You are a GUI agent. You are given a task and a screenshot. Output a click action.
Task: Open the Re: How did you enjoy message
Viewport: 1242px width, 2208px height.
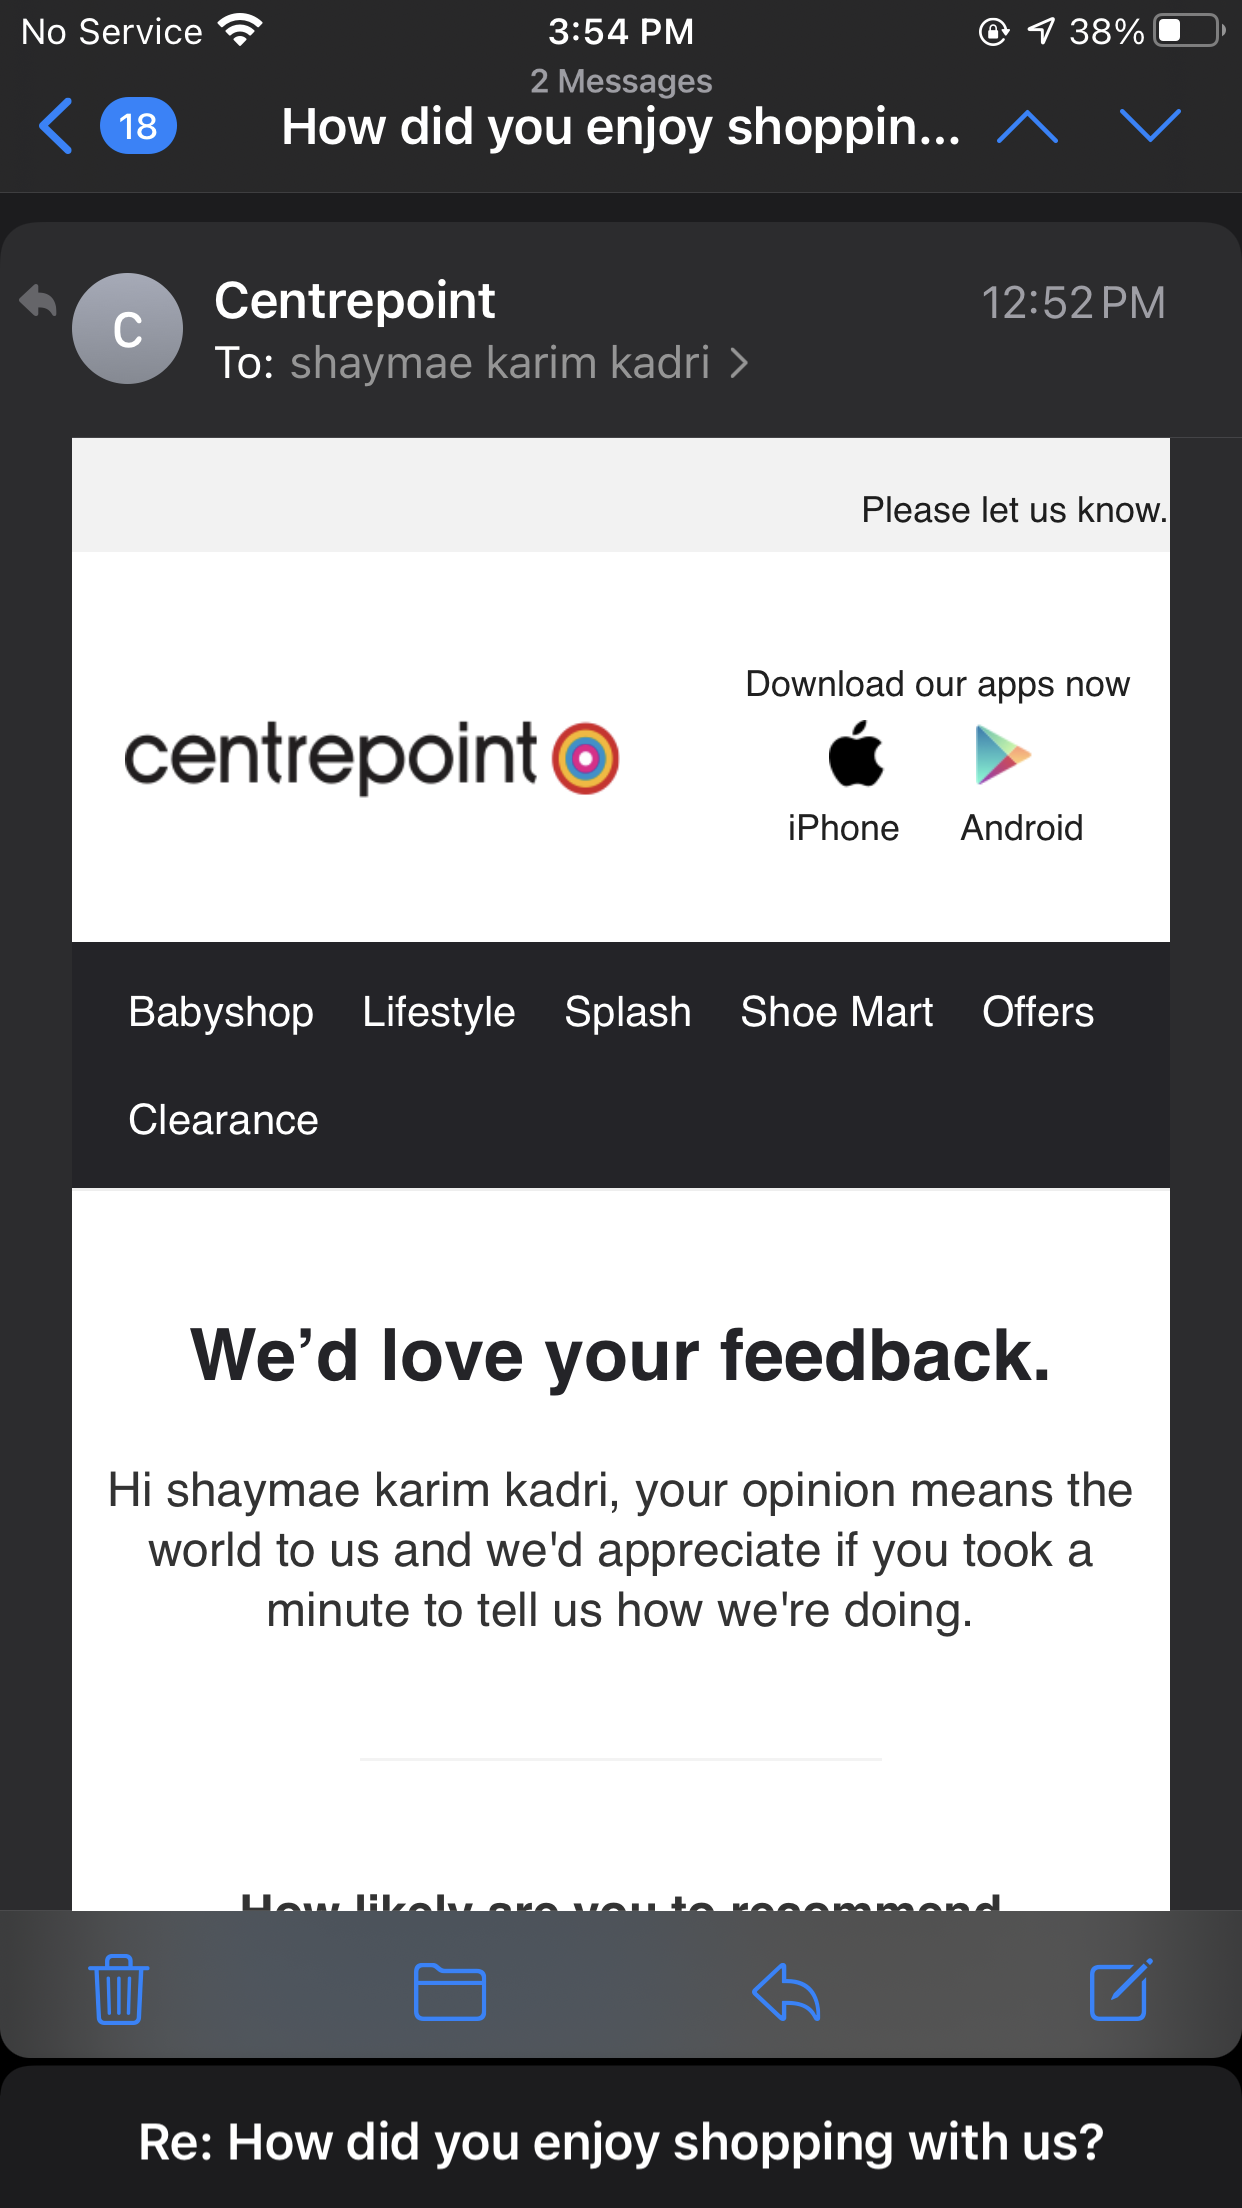621,2142
